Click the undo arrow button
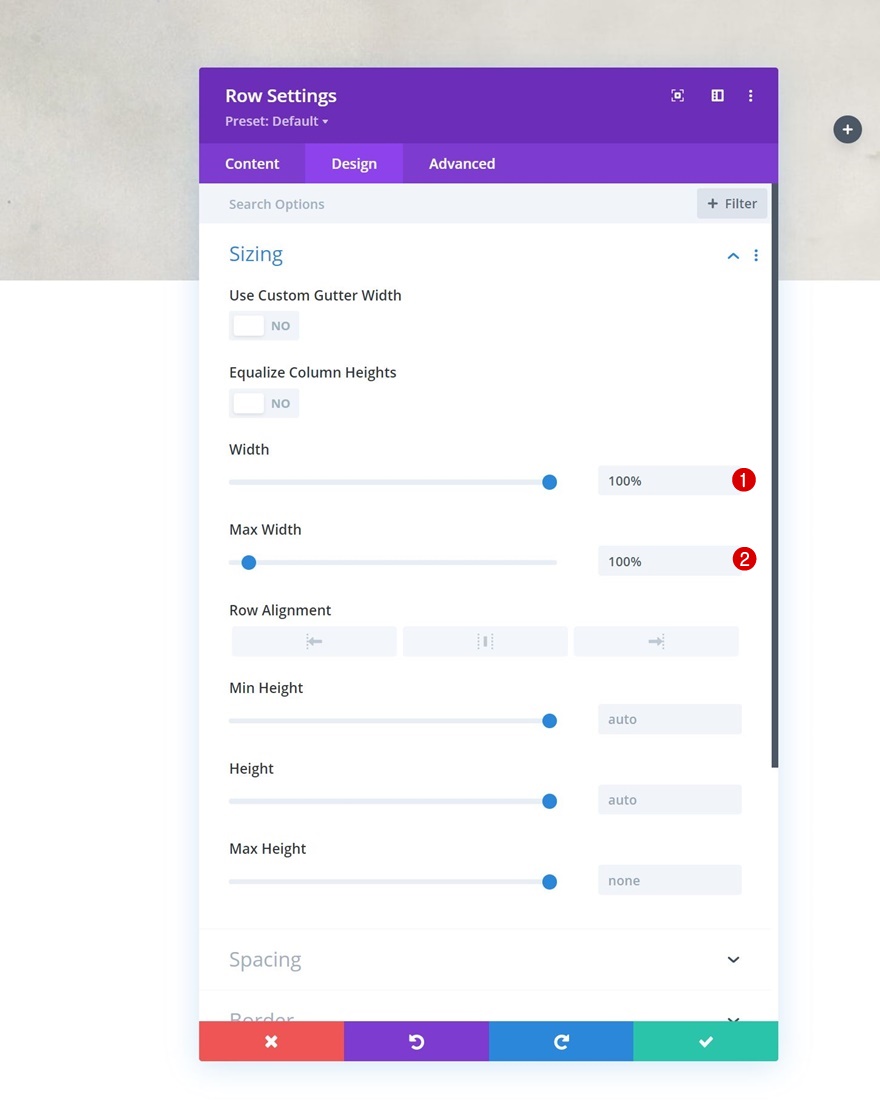The image size is (880, 1112). tap(416, 1041)
